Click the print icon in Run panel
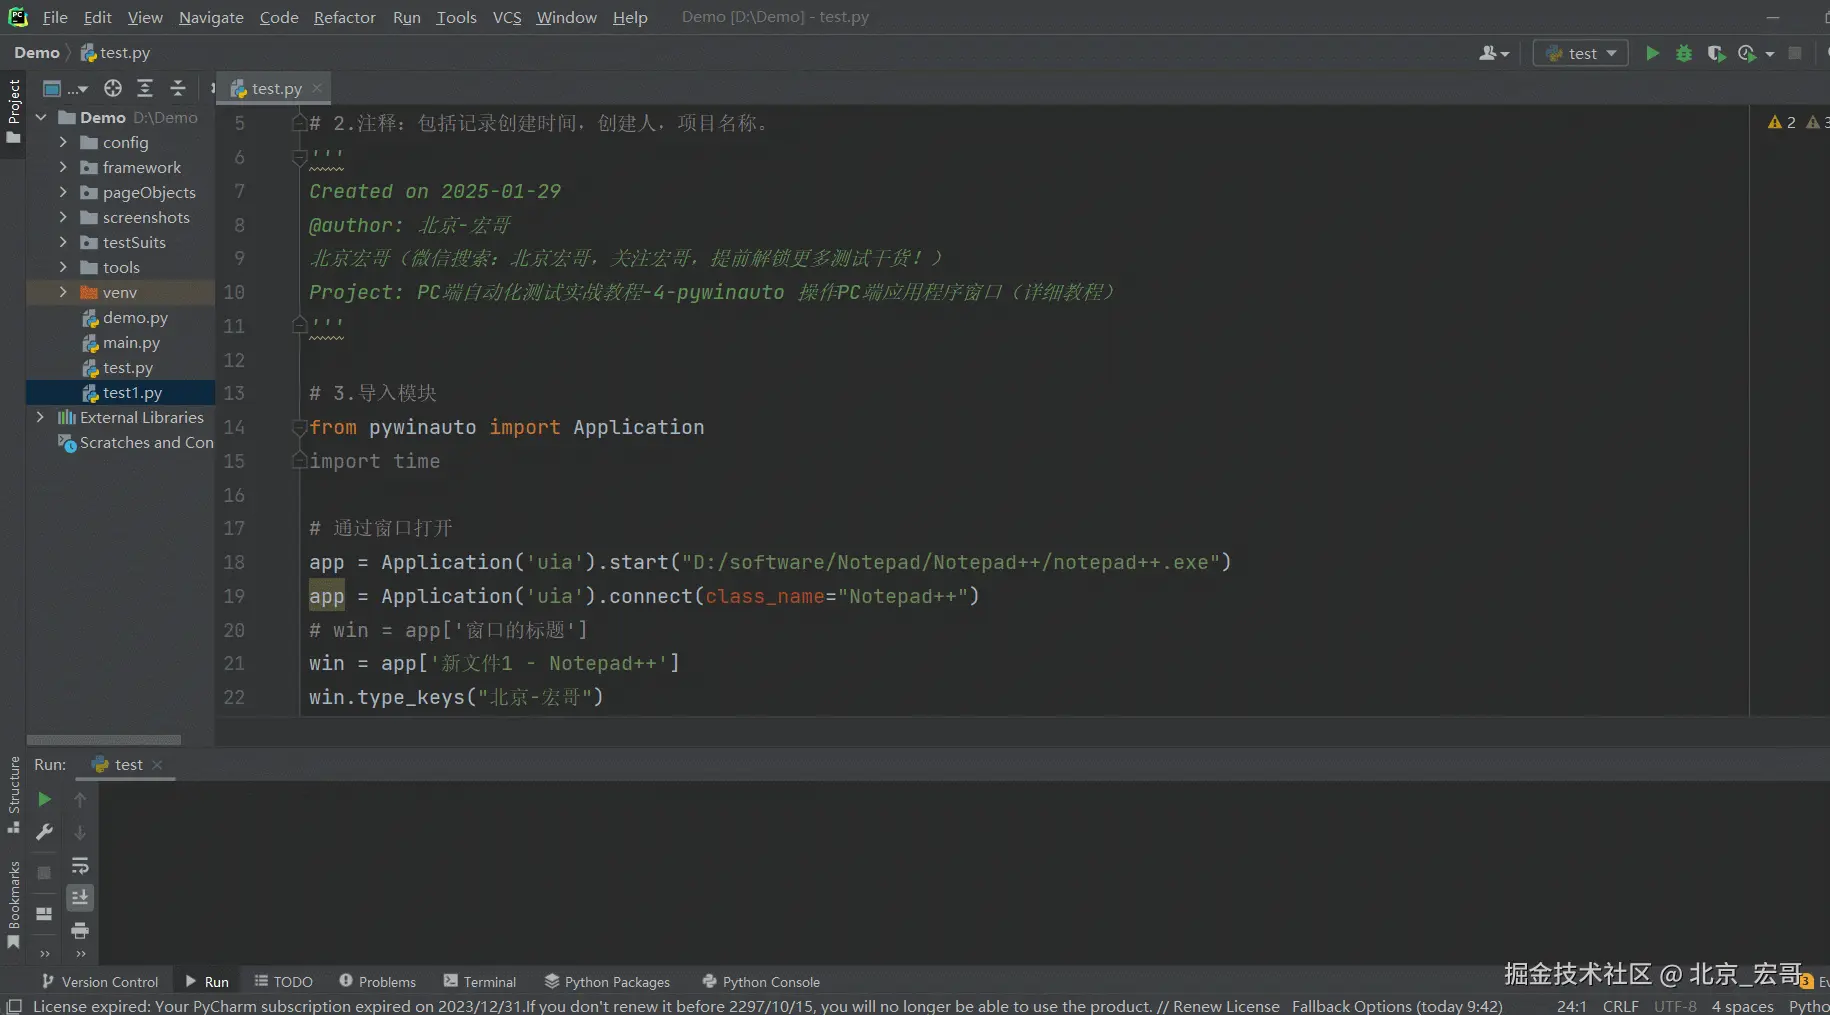The width and height of the screenshot is (1830, 1015). [80, 931]
